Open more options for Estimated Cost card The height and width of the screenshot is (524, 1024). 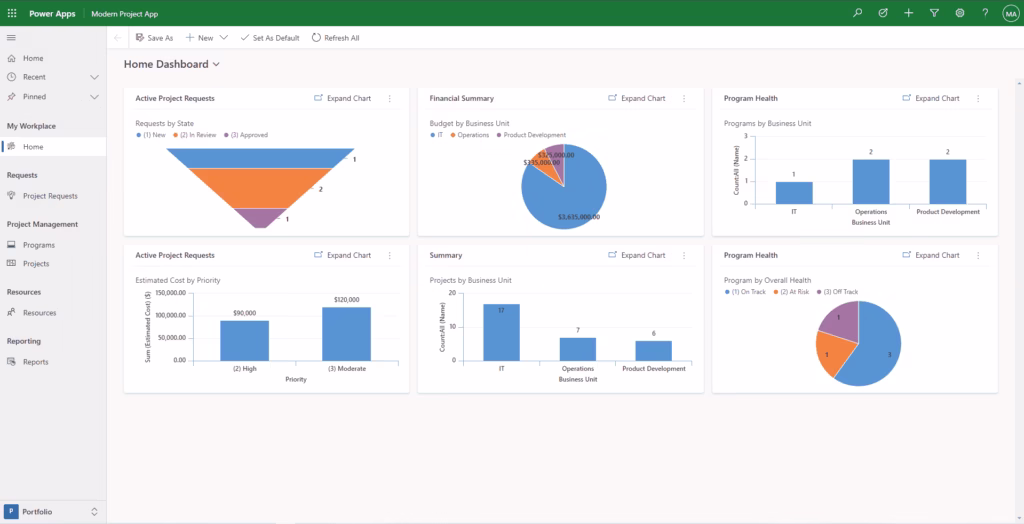pos(390,255)
